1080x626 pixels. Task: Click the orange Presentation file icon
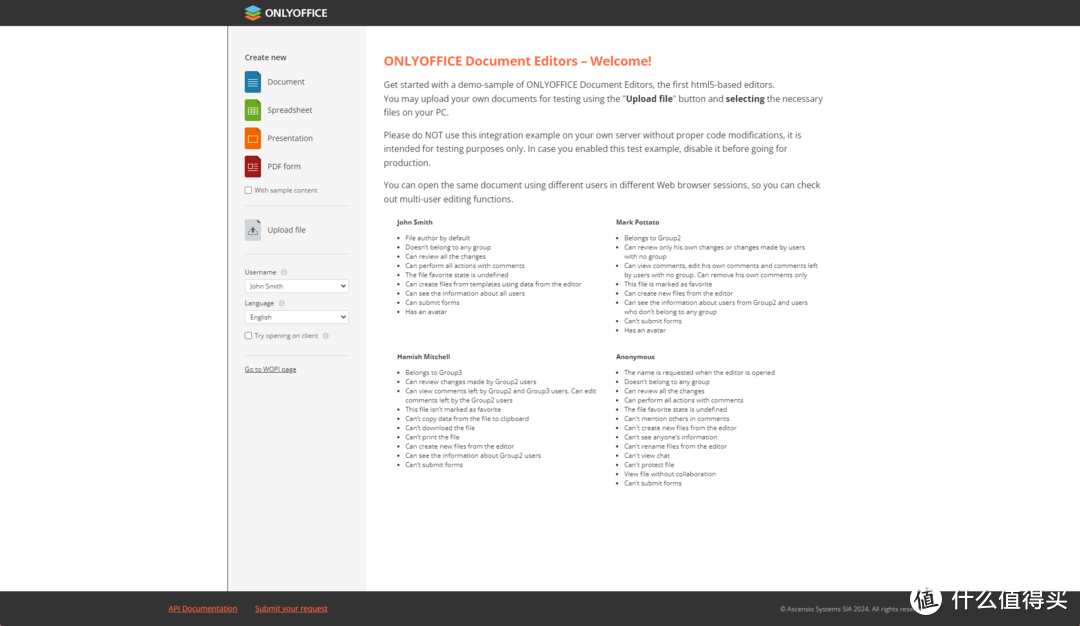[x=253, y=138]
